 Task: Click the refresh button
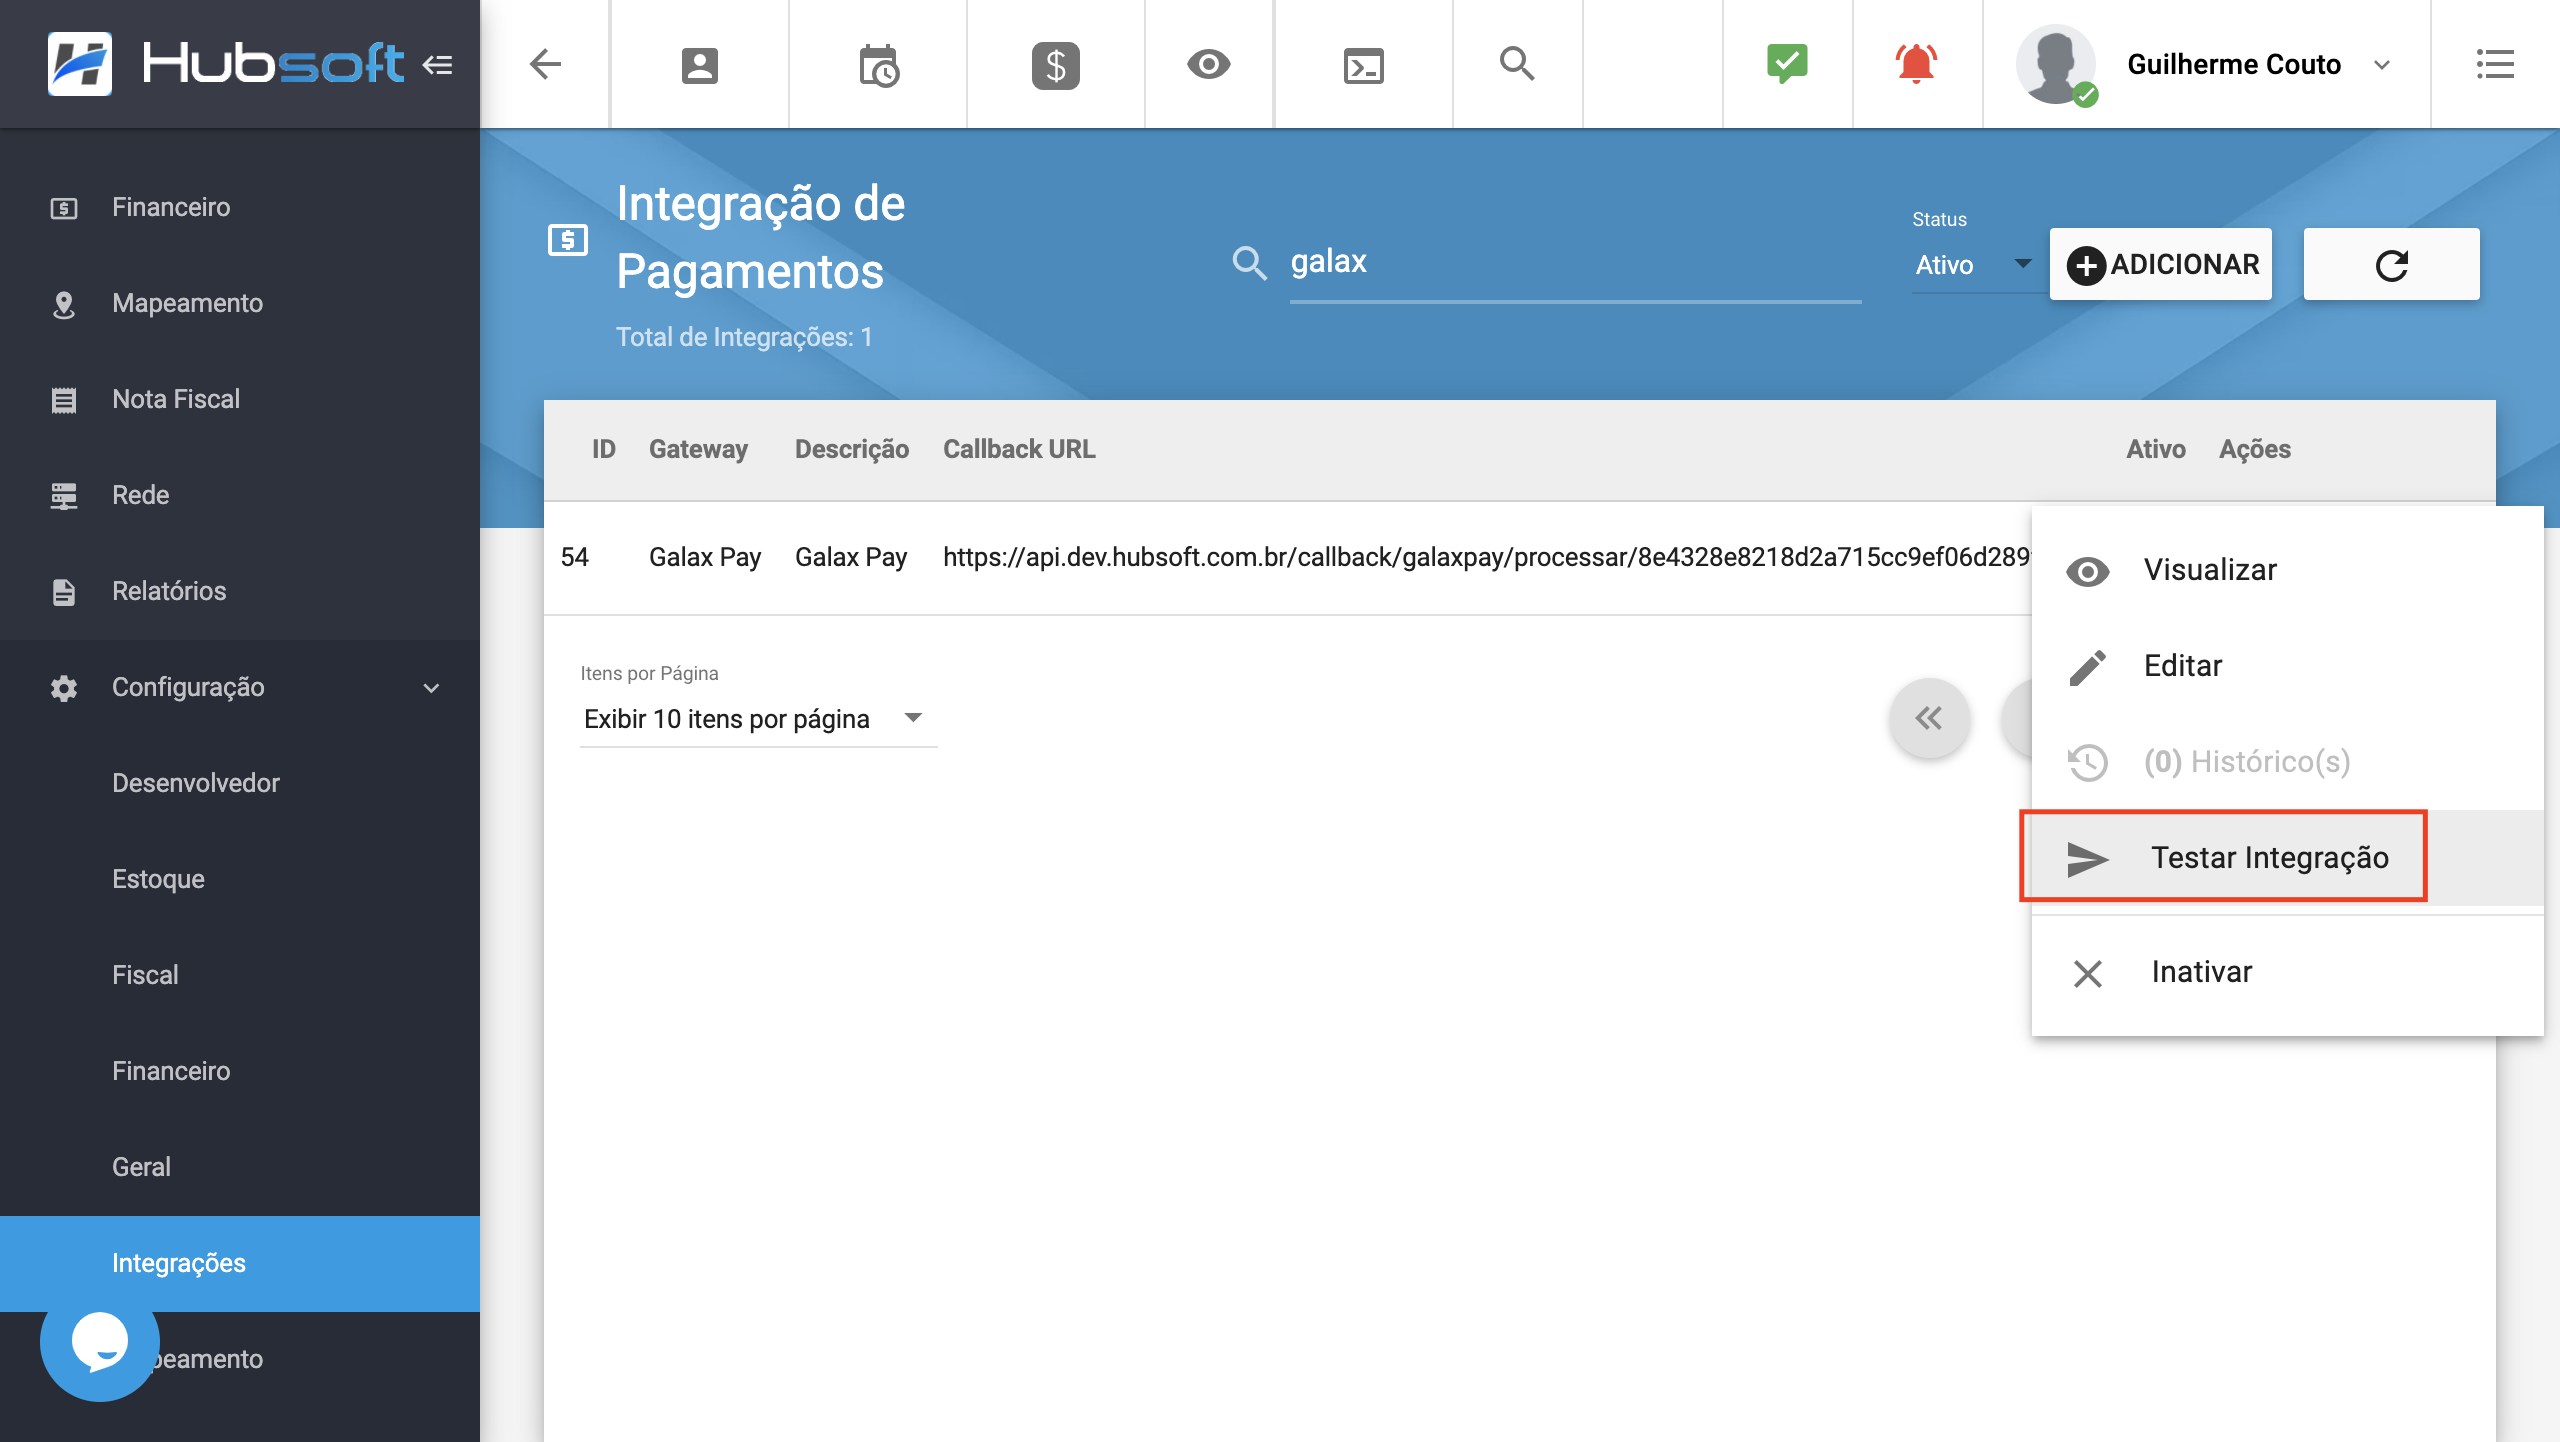pyautogui.click(x=2392, y=264)
